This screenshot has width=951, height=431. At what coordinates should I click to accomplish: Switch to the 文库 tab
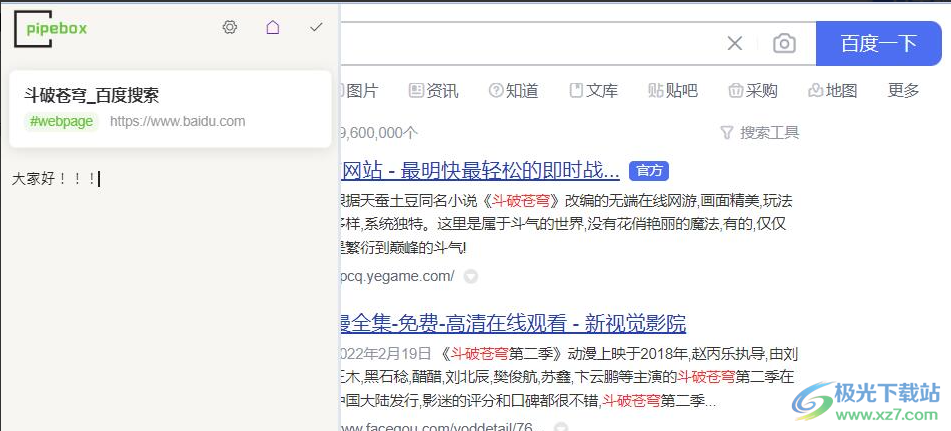[594, 91]
